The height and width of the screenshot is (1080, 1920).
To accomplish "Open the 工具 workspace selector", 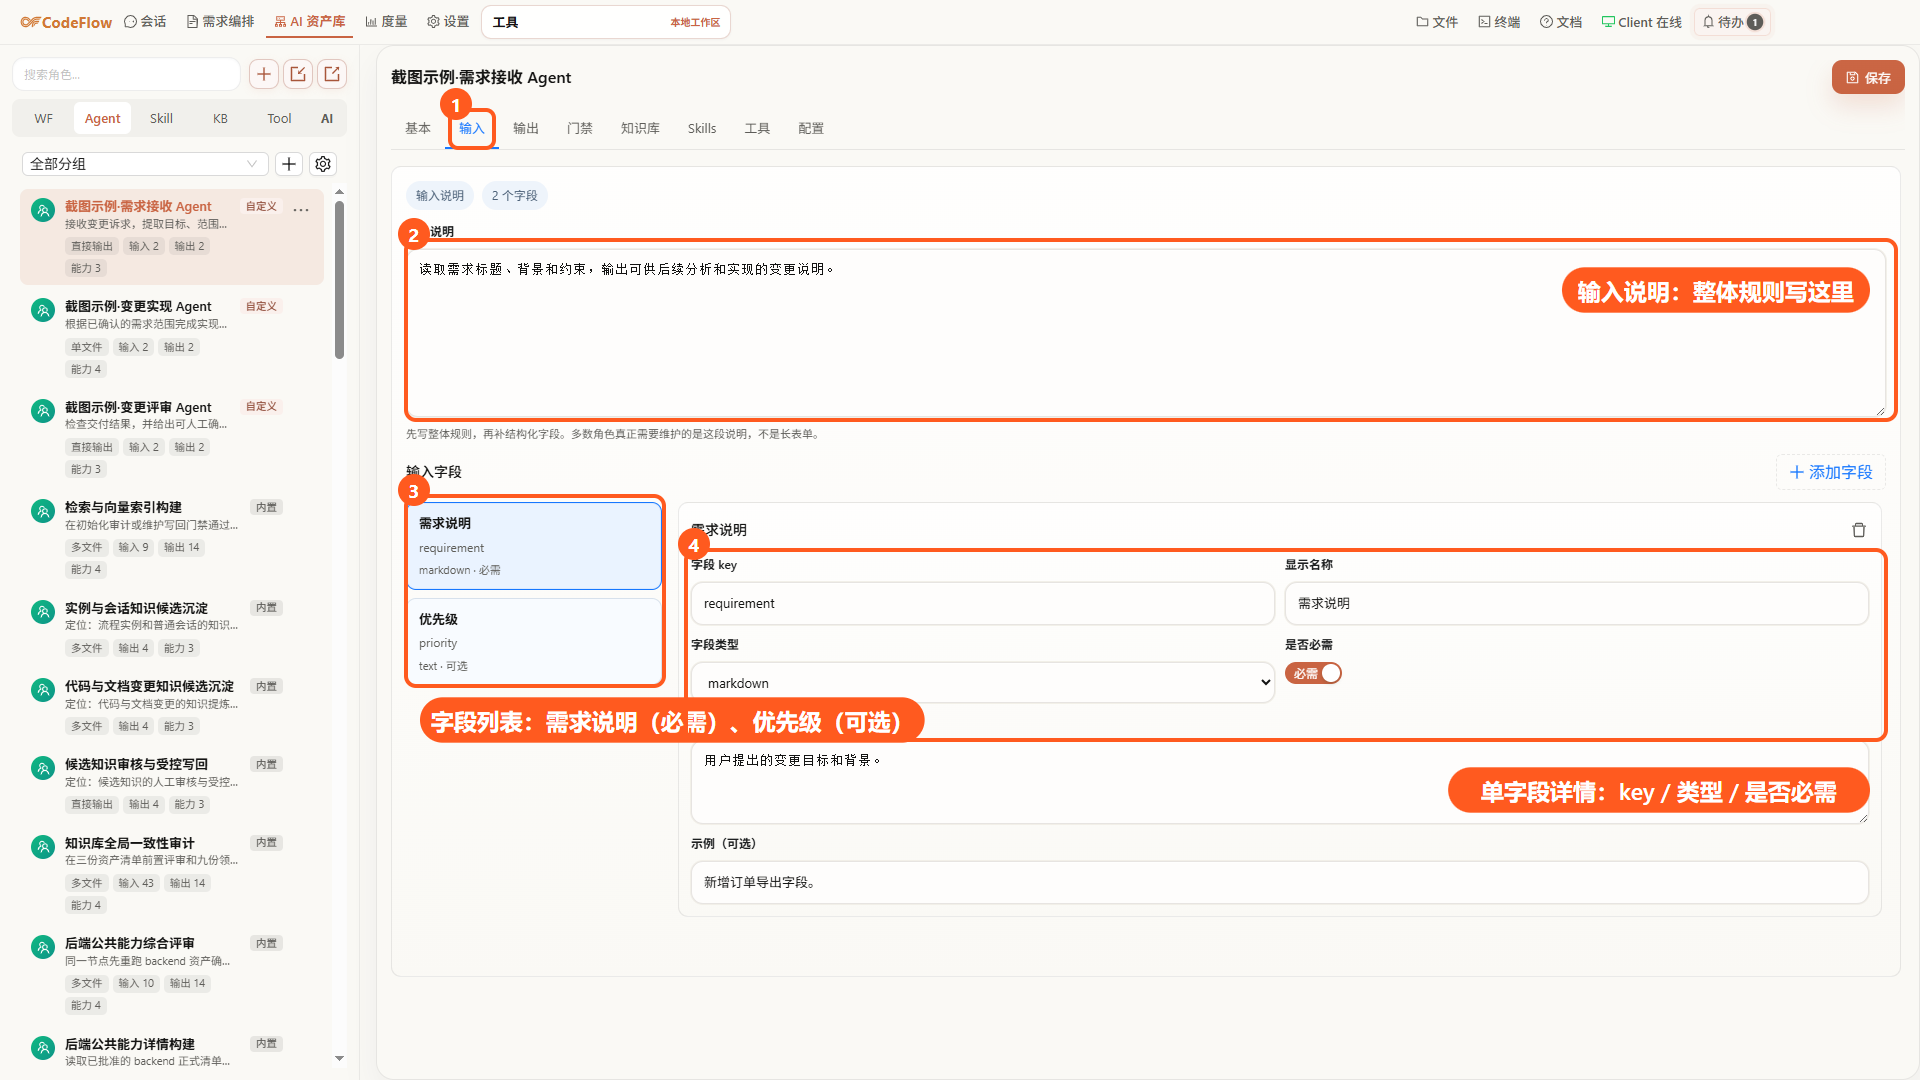I will click(x=606, y=22).
